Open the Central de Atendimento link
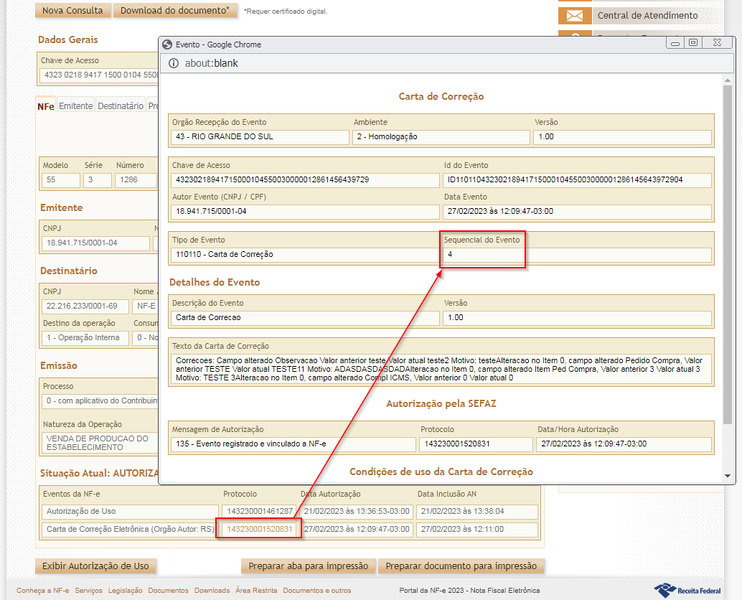 point(647,16)
